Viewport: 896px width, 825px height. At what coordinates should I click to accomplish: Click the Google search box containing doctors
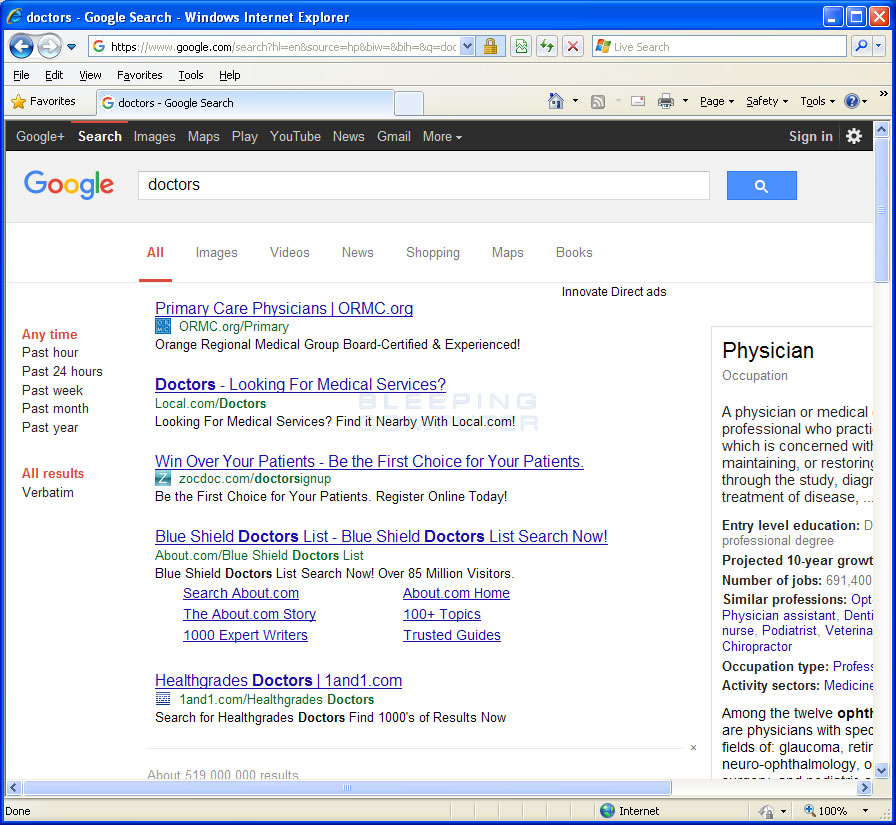click(423, 185)
